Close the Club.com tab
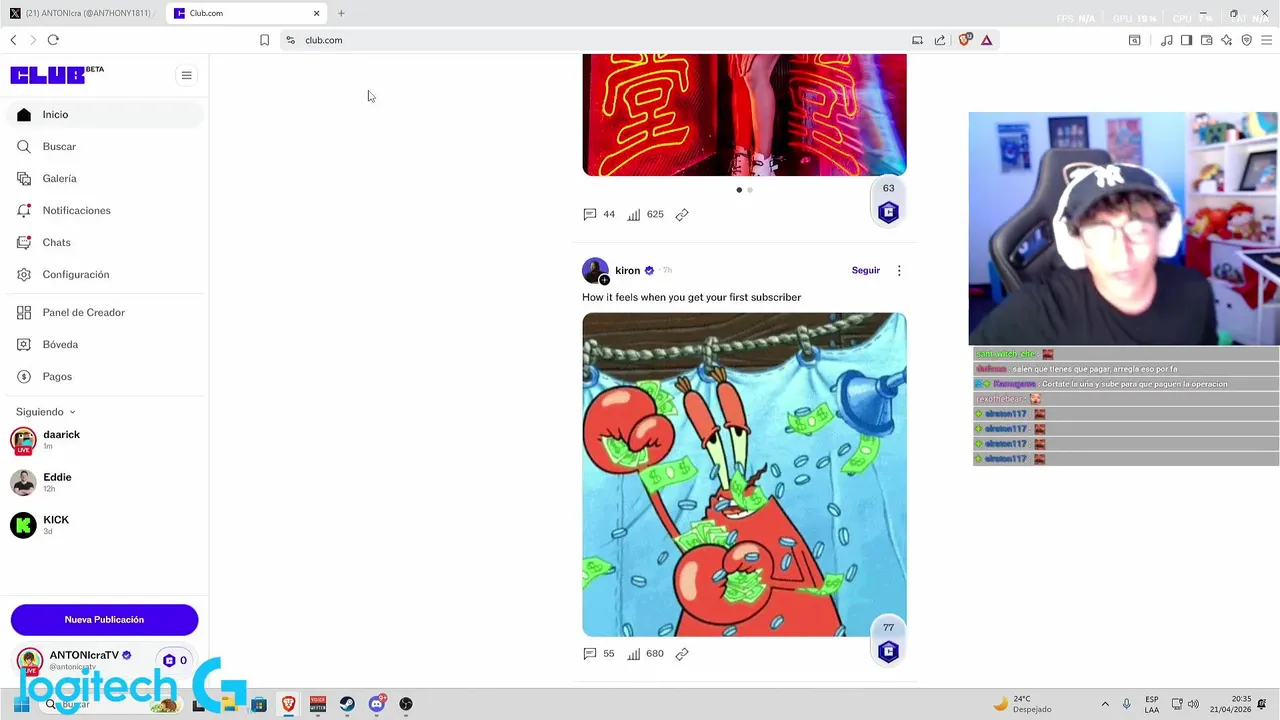 click(x=317, y=13)
